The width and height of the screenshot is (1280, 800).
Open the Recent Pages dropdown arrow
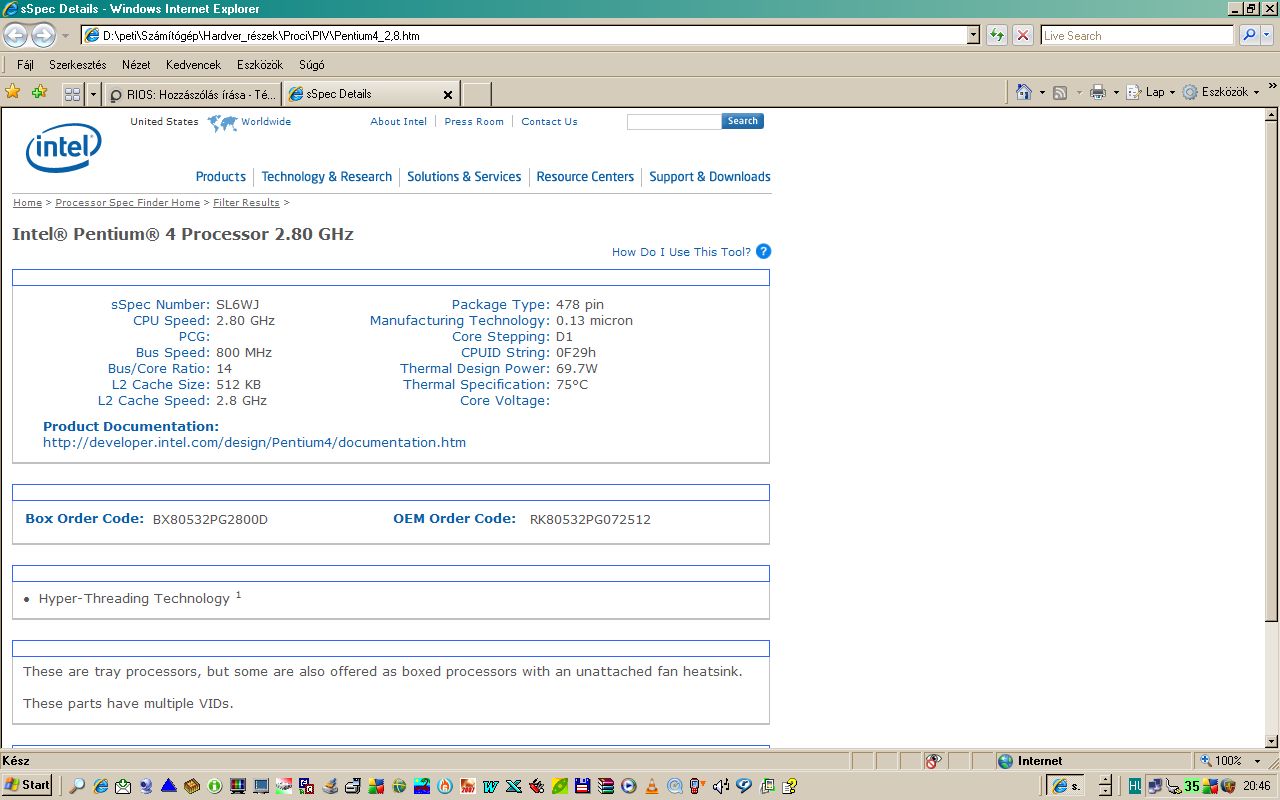[x=65, y=36]
